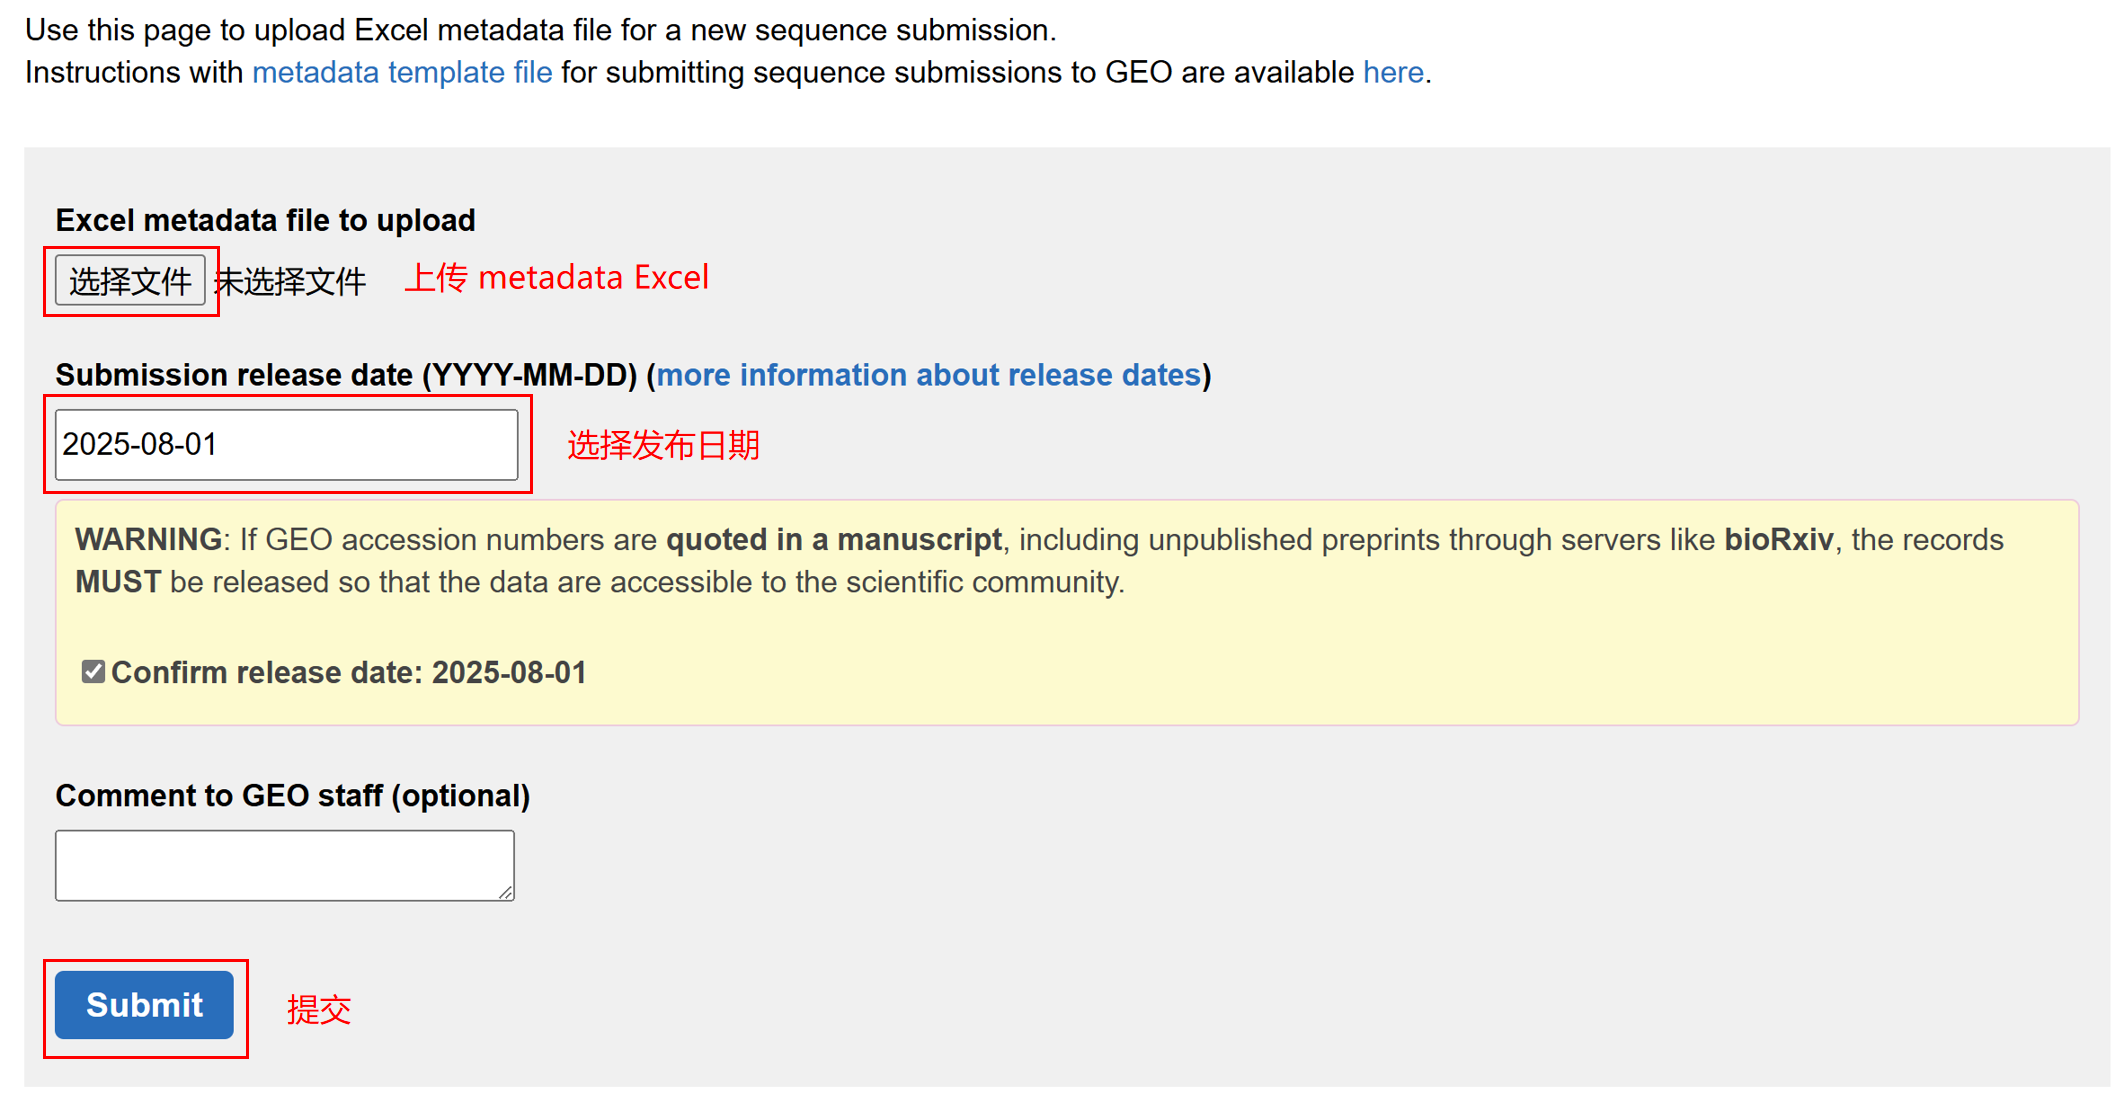Click the comment textarea resize handle
2128x1101 pixels.
(x=506, y=892)
